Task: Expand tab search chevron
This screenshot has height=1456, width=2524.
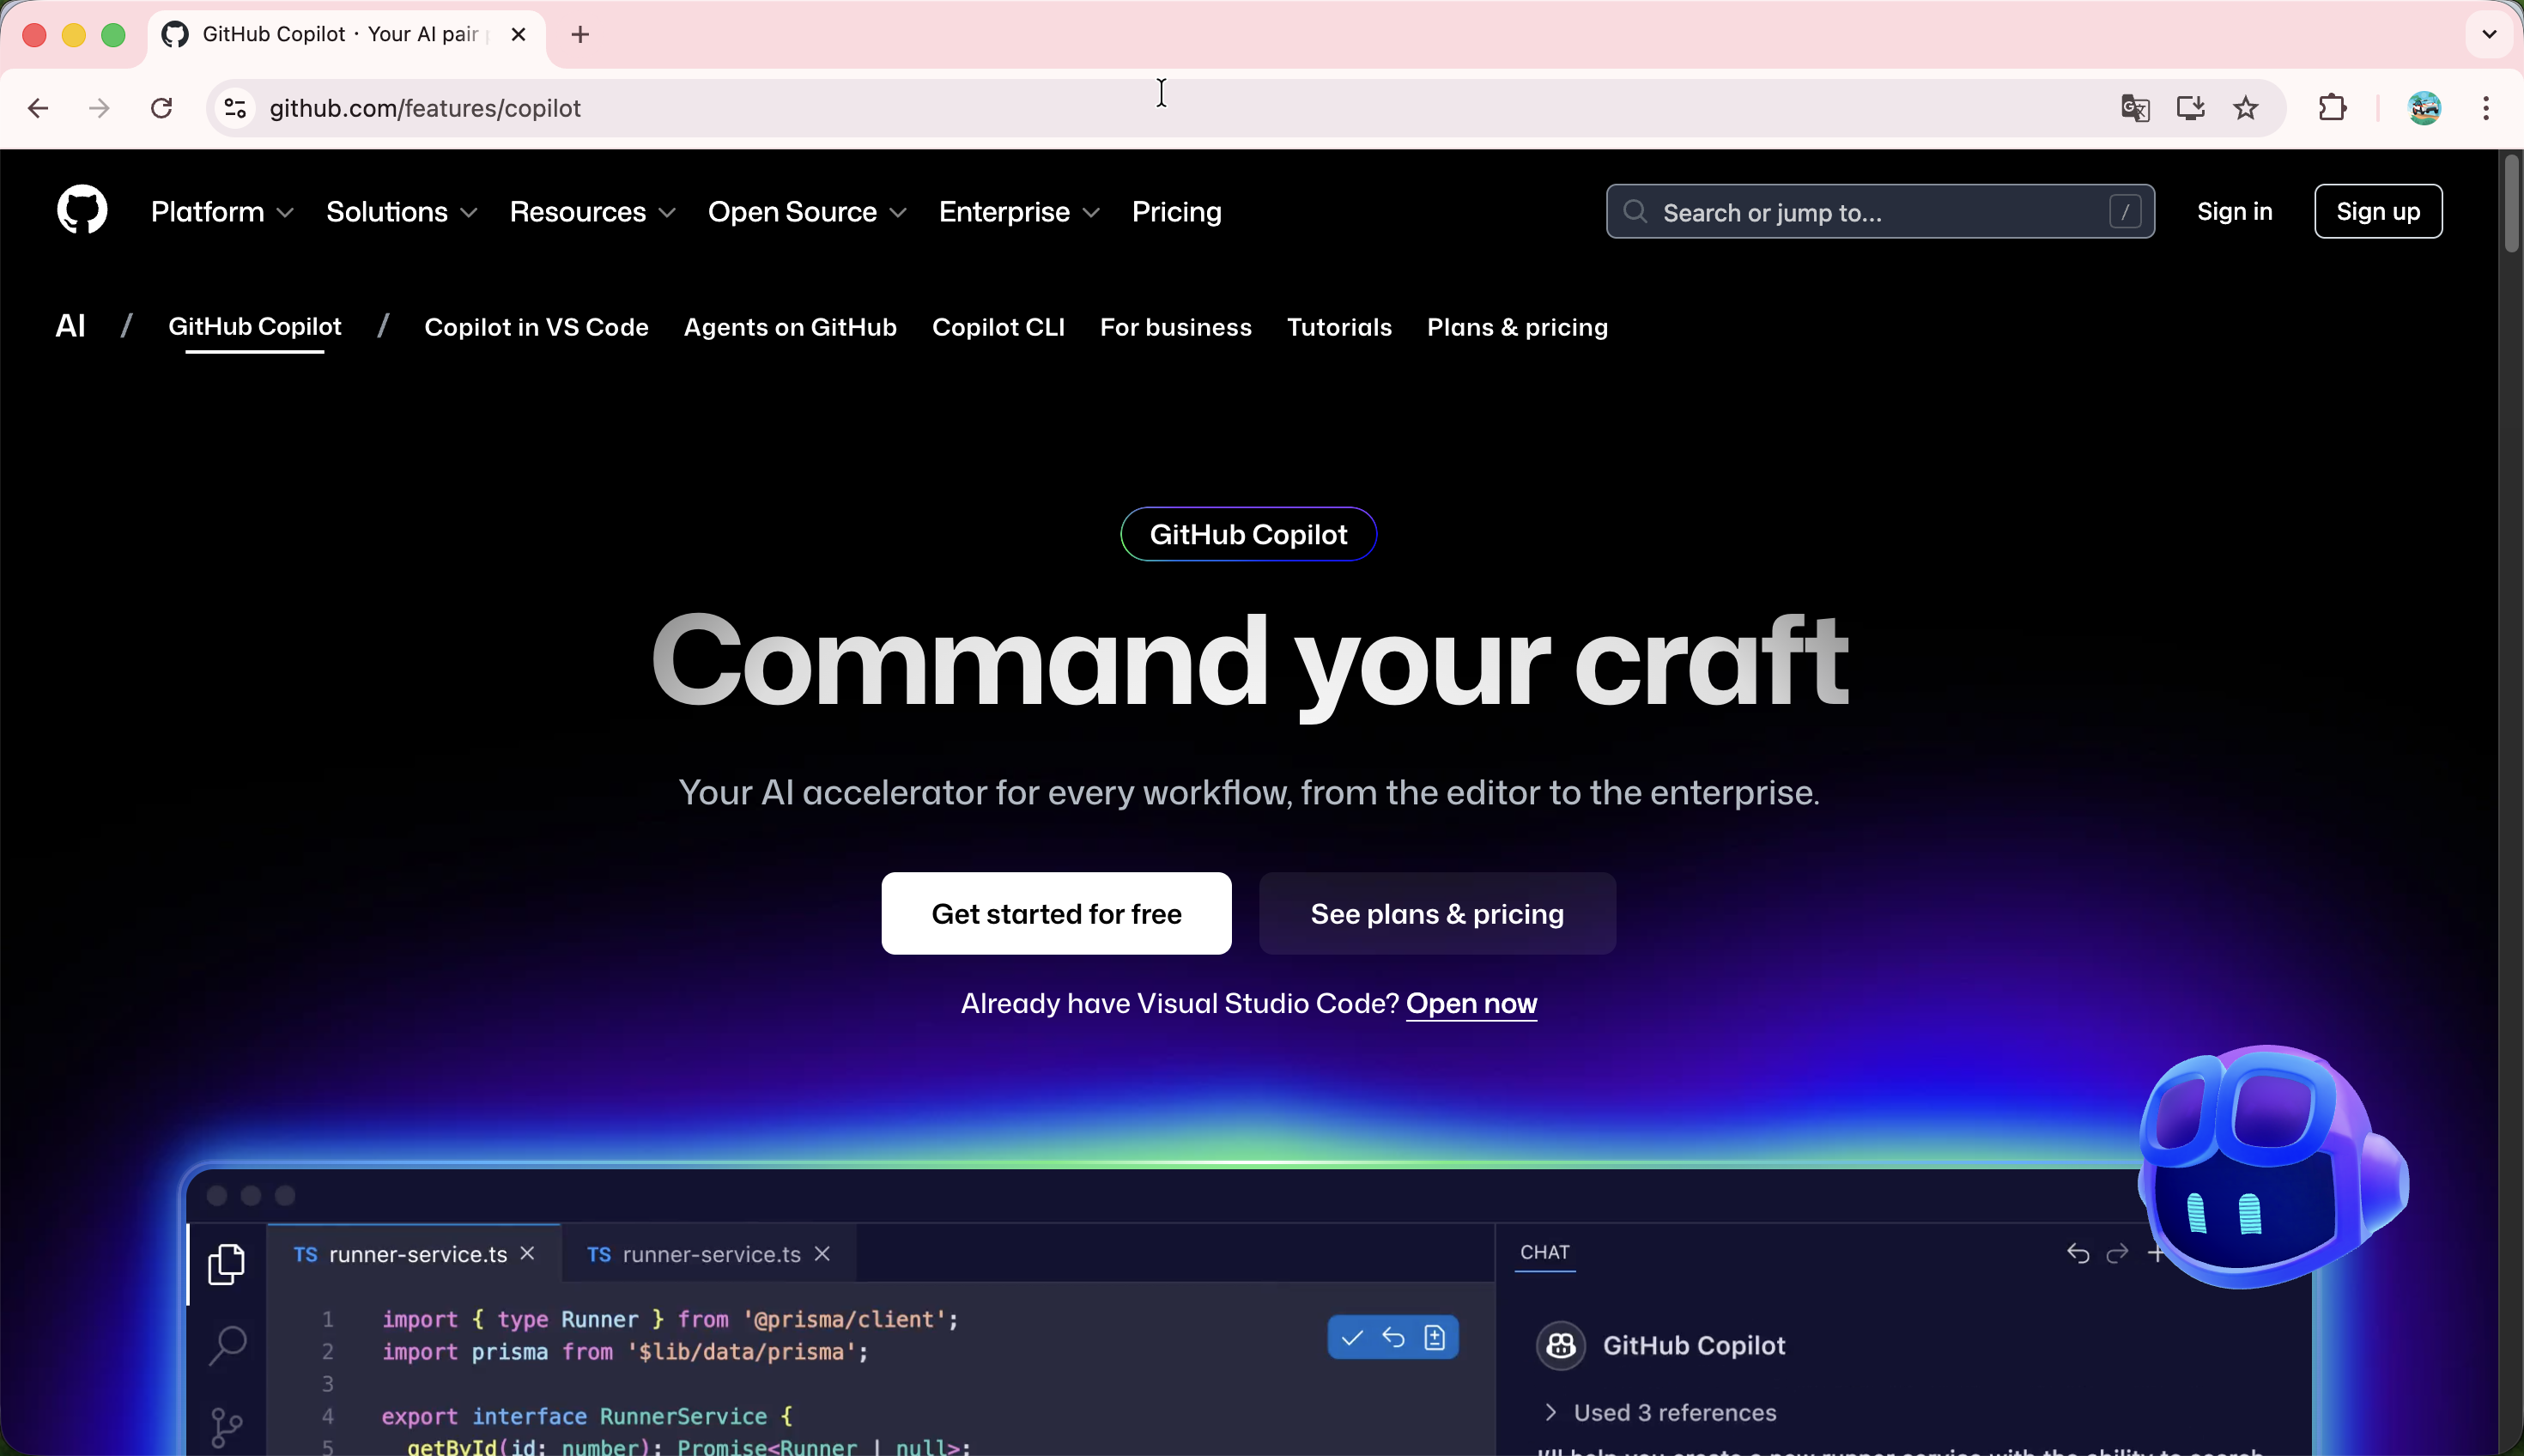Action: click(2489, 35)
